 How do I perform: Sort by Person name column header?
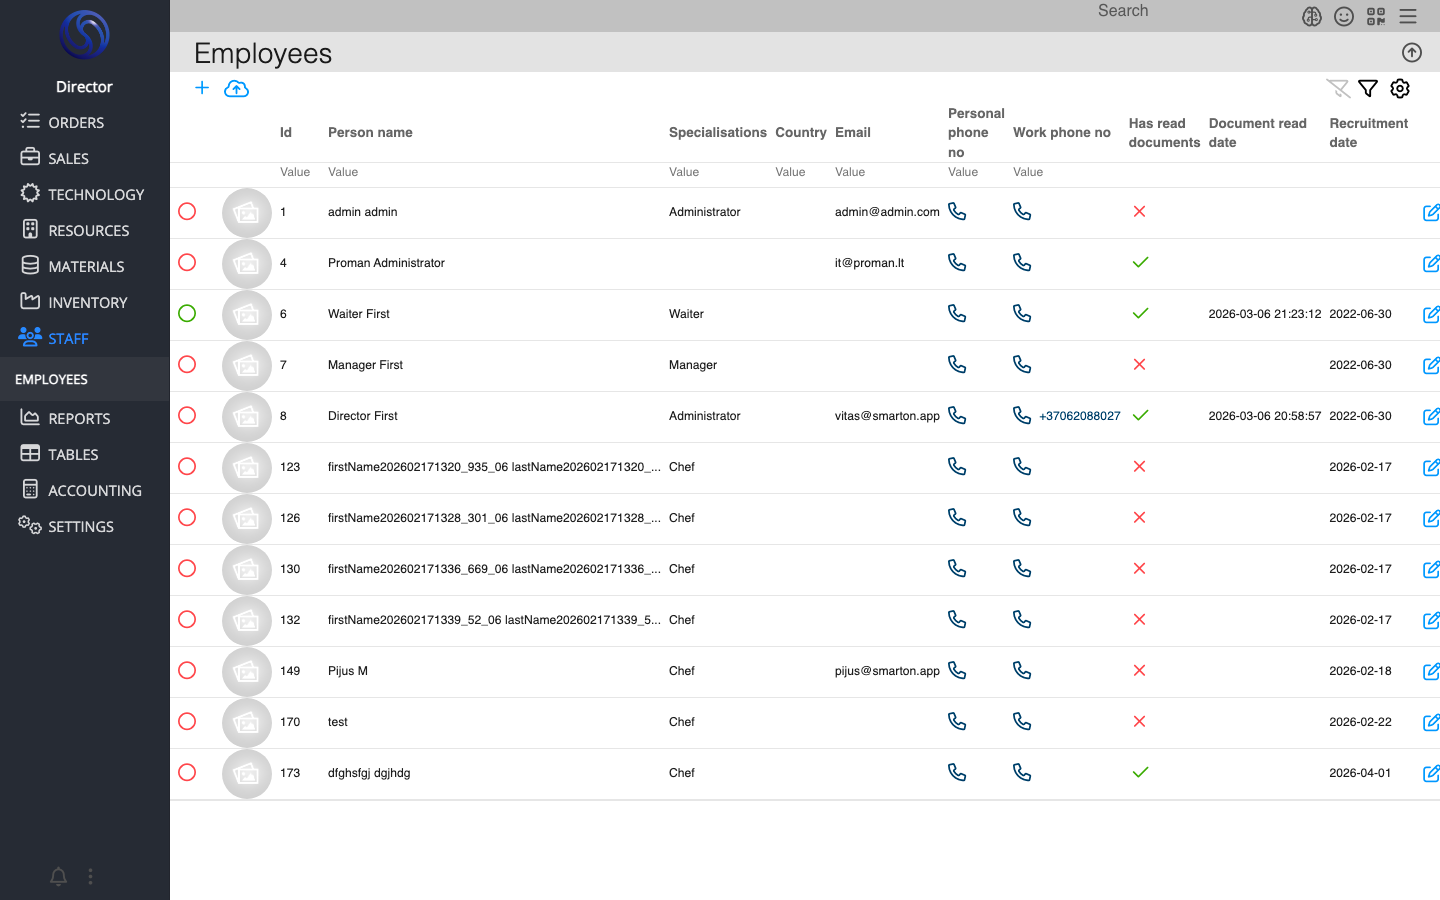370,133
